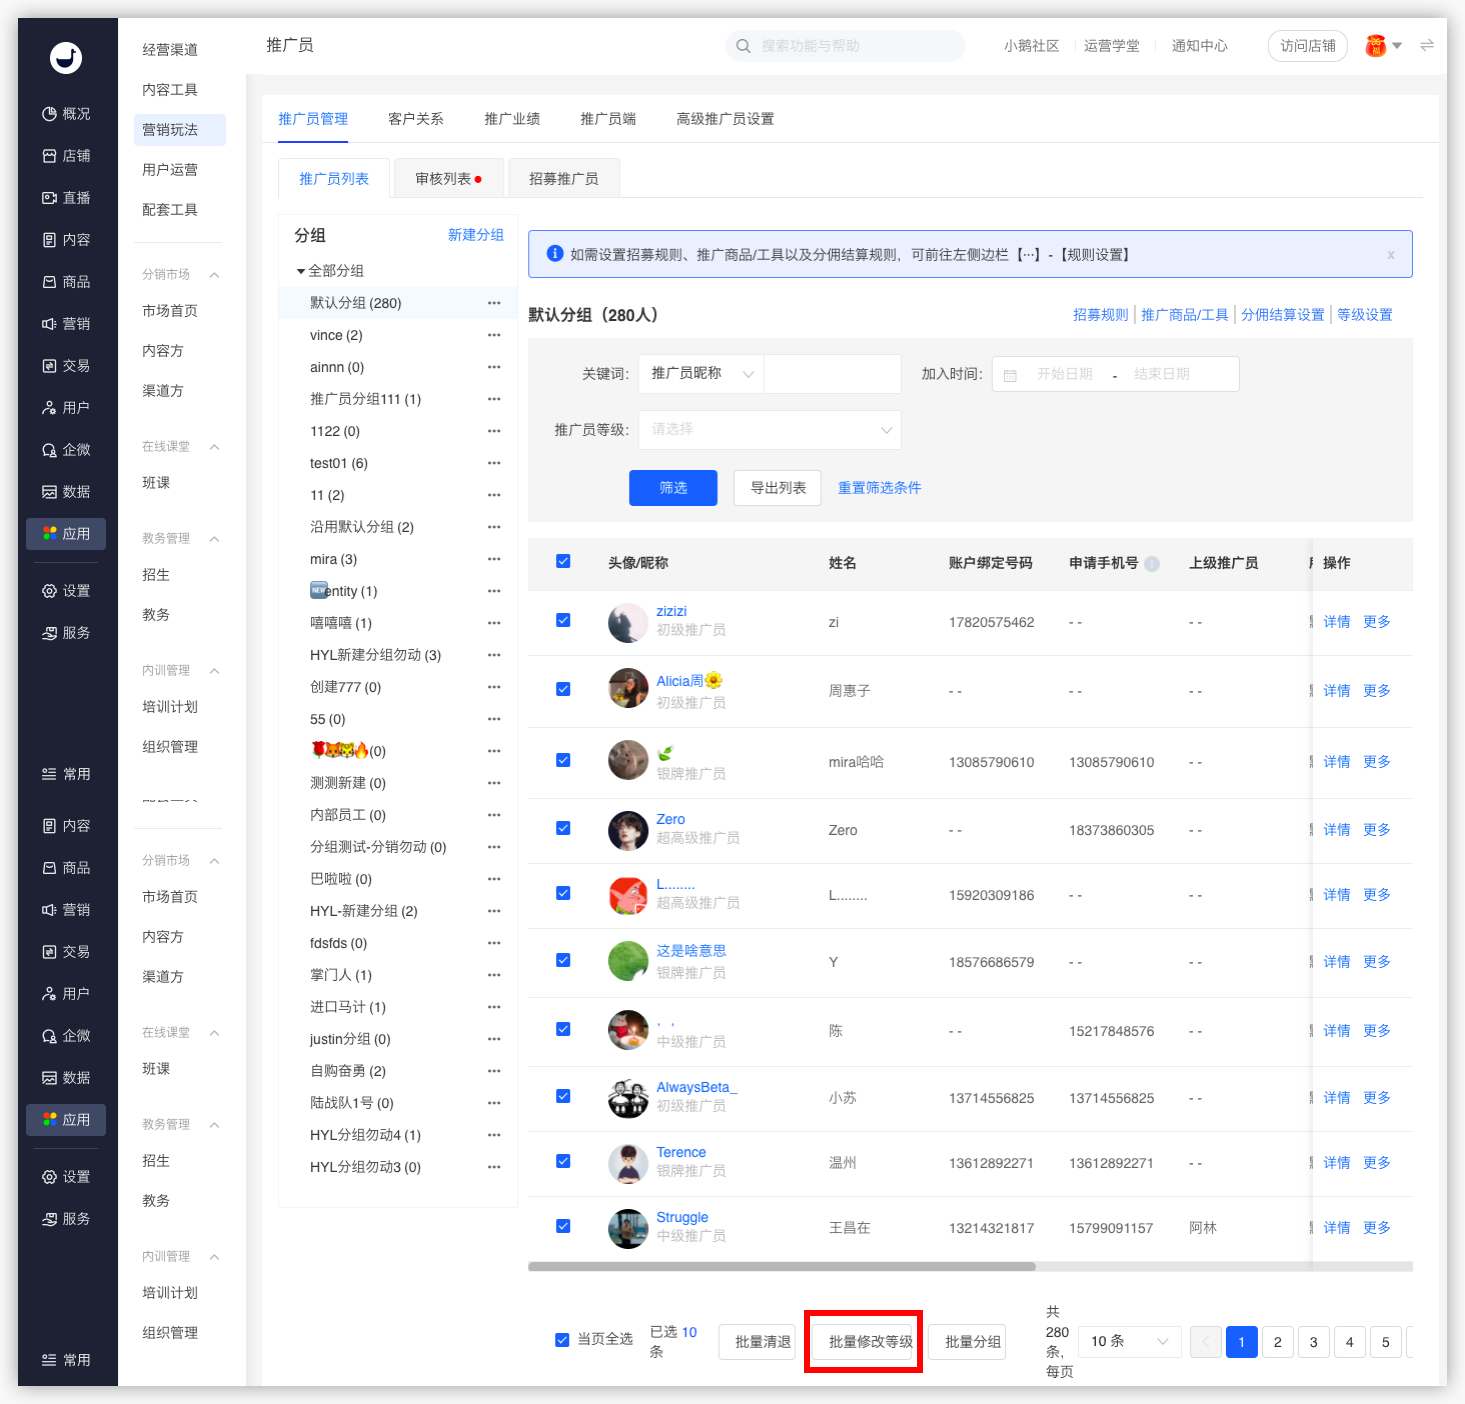Click the user avatar icon in top bar

point(1376,46)
